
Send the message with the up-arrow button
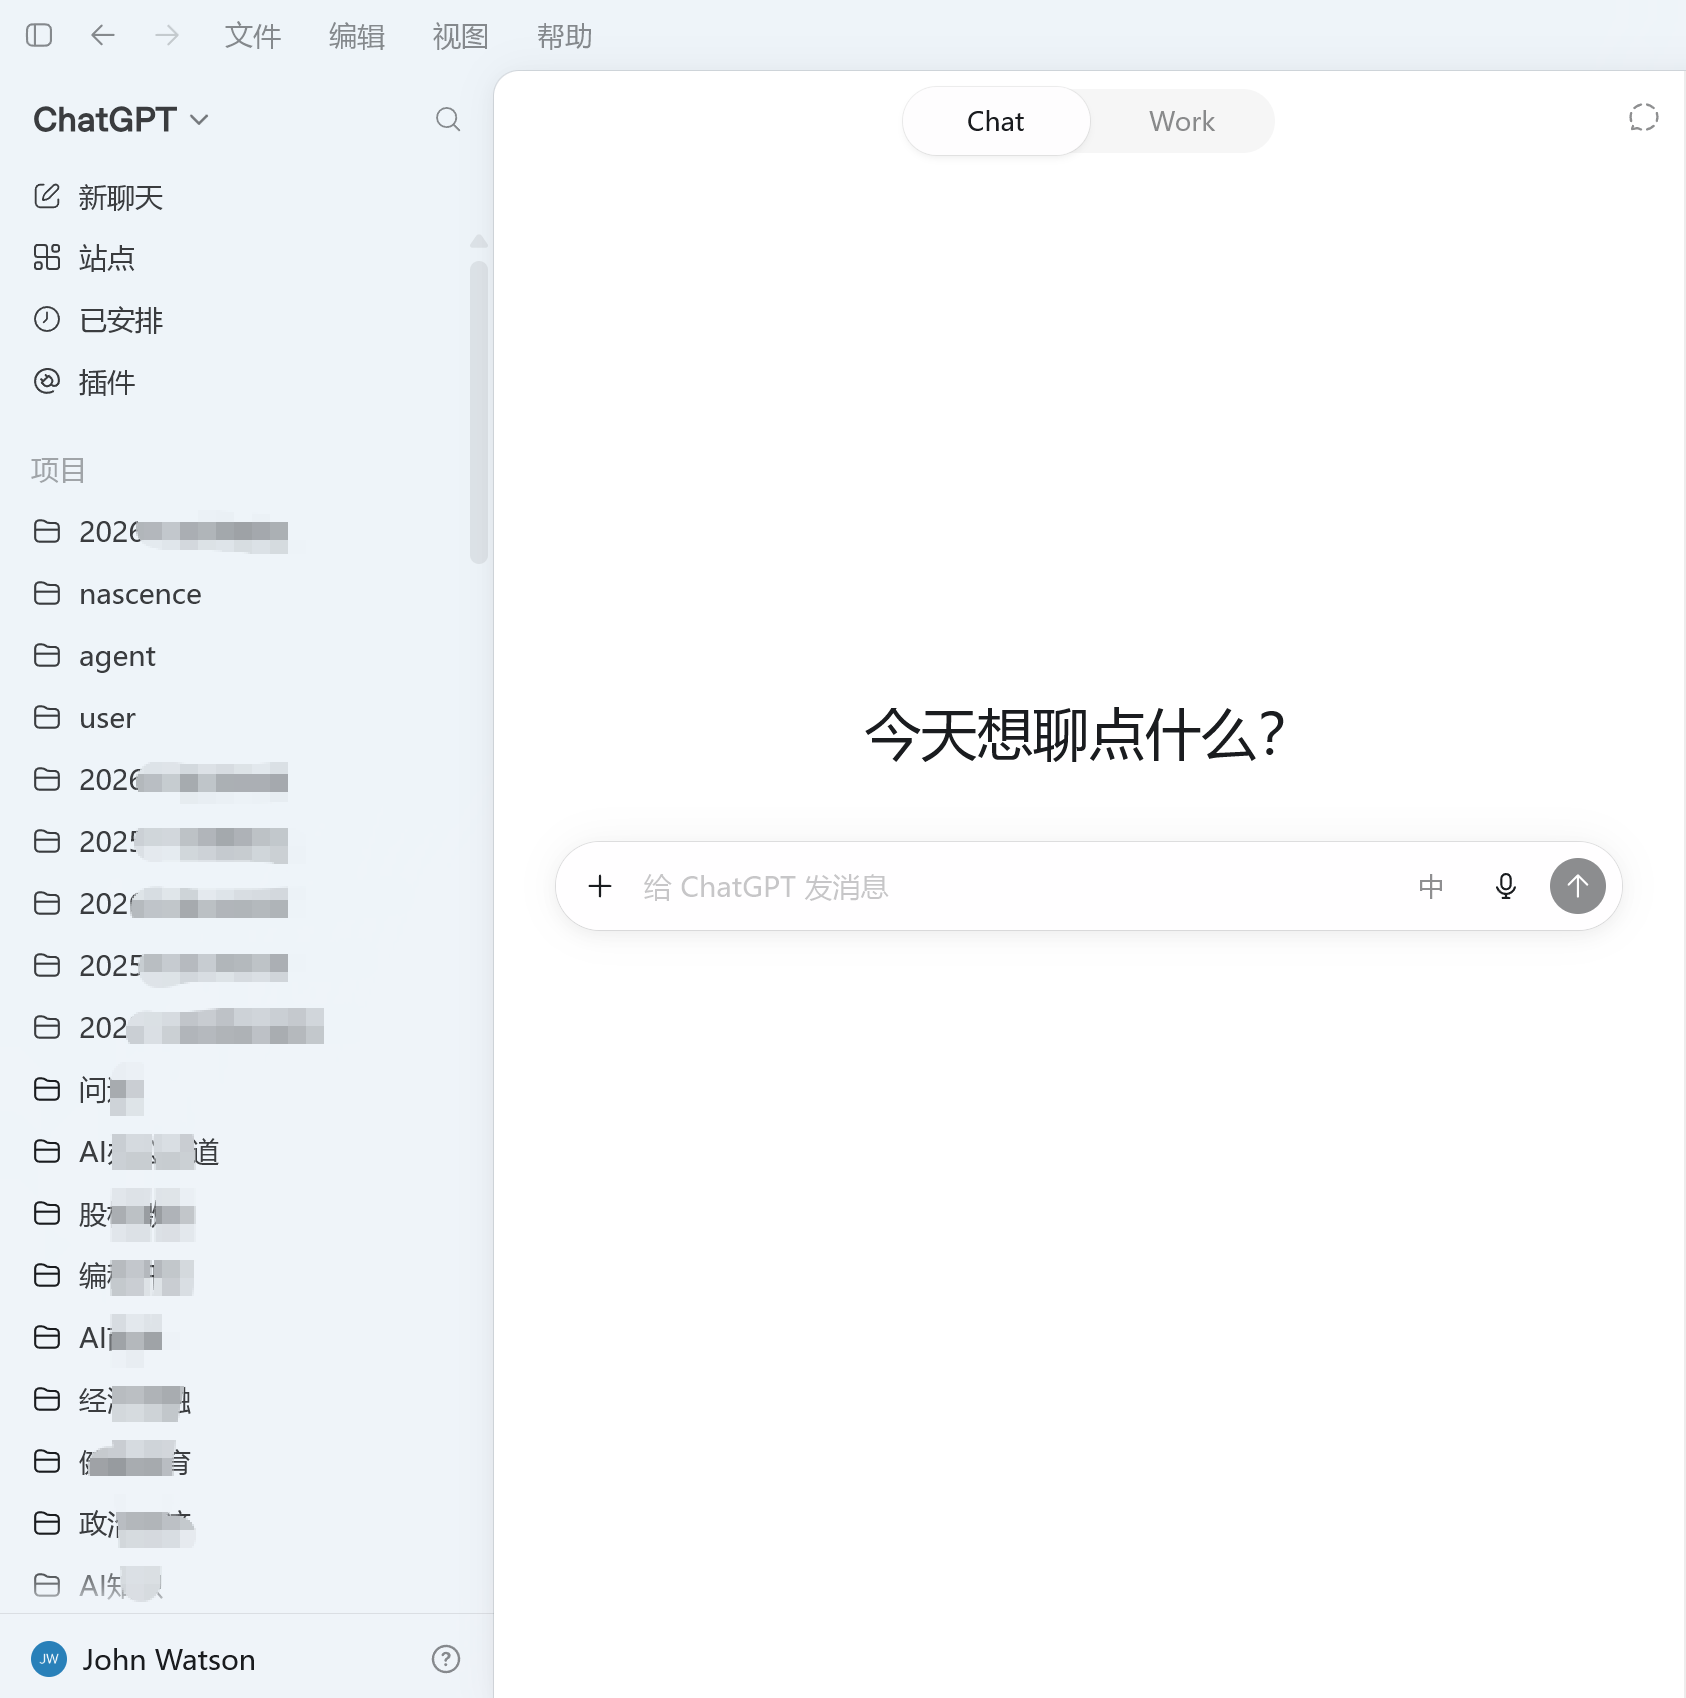[1578, 886]
